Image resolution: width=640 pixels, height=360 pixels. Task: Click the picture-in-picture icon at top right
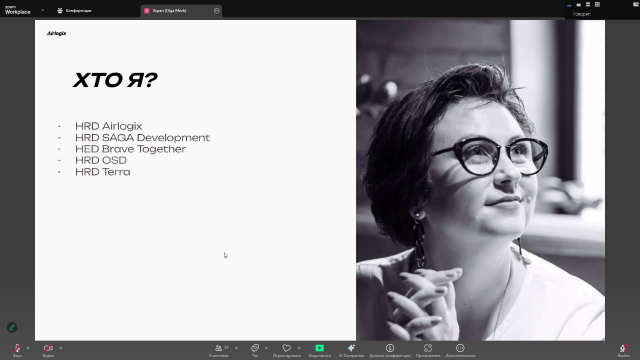(636, 4)
